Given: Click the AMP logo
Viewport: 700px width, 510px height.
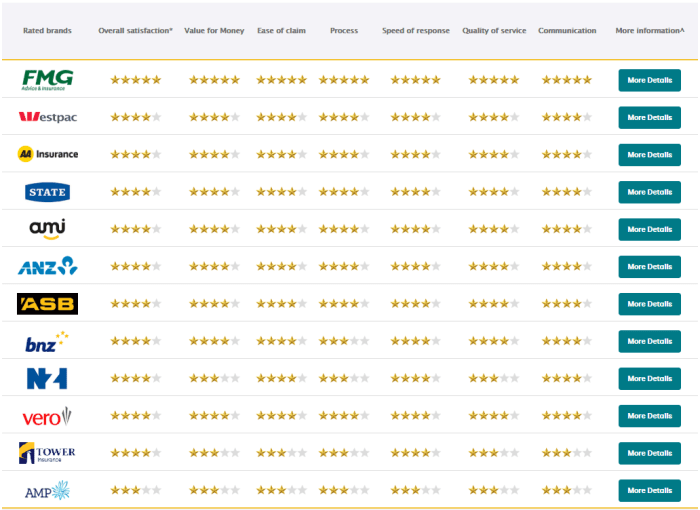Looking at the screenshot, I should point(47,490).
